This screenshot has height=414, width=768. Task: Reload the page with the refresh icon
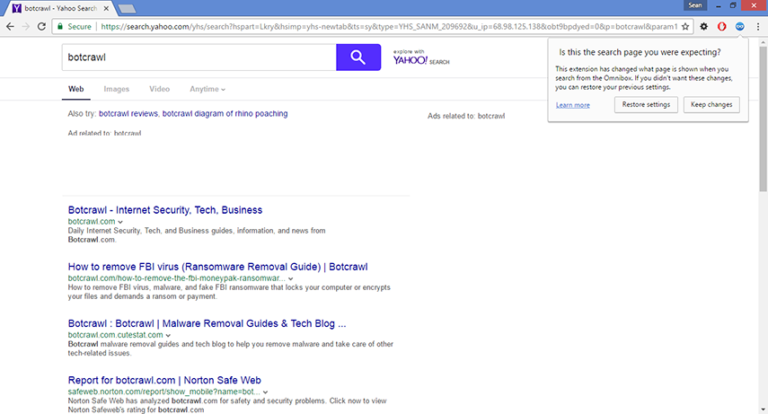(42, 26)
